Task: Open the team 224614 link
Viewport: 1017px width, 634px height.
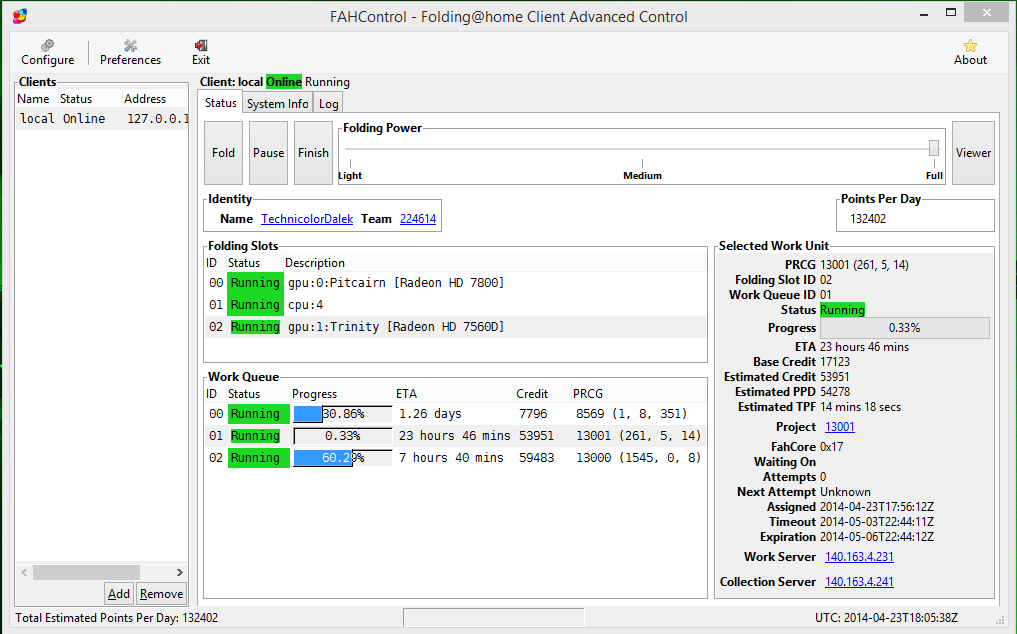Action: (x=418, y=219)
